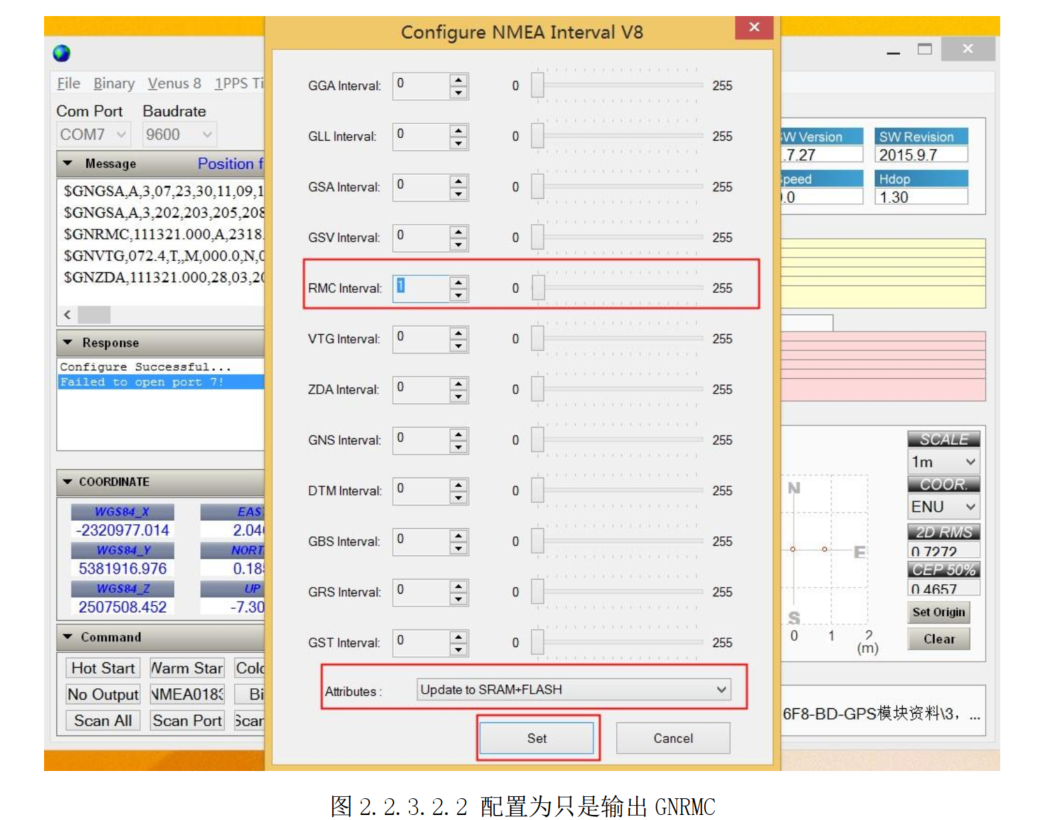Click the Scan All button
This screenshot has width=1047, height=820.
click(103, 721)
